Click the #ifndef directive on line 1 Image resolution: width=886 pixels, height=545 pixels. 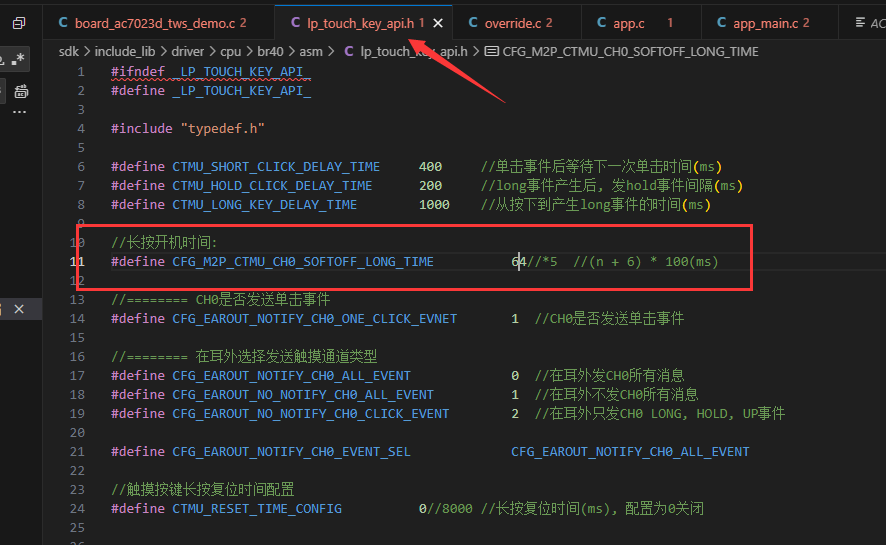pyautogui.click(x=138, y=72)
